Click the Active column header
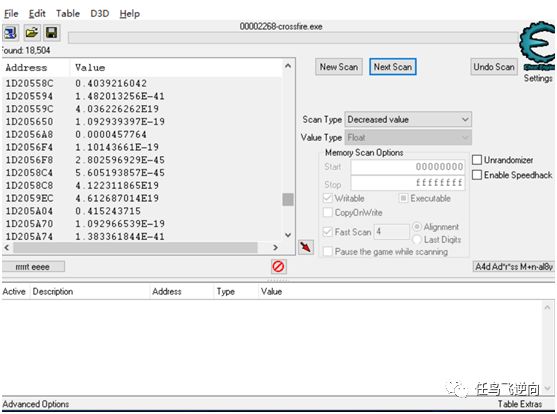557x414 pixels. 15,292
